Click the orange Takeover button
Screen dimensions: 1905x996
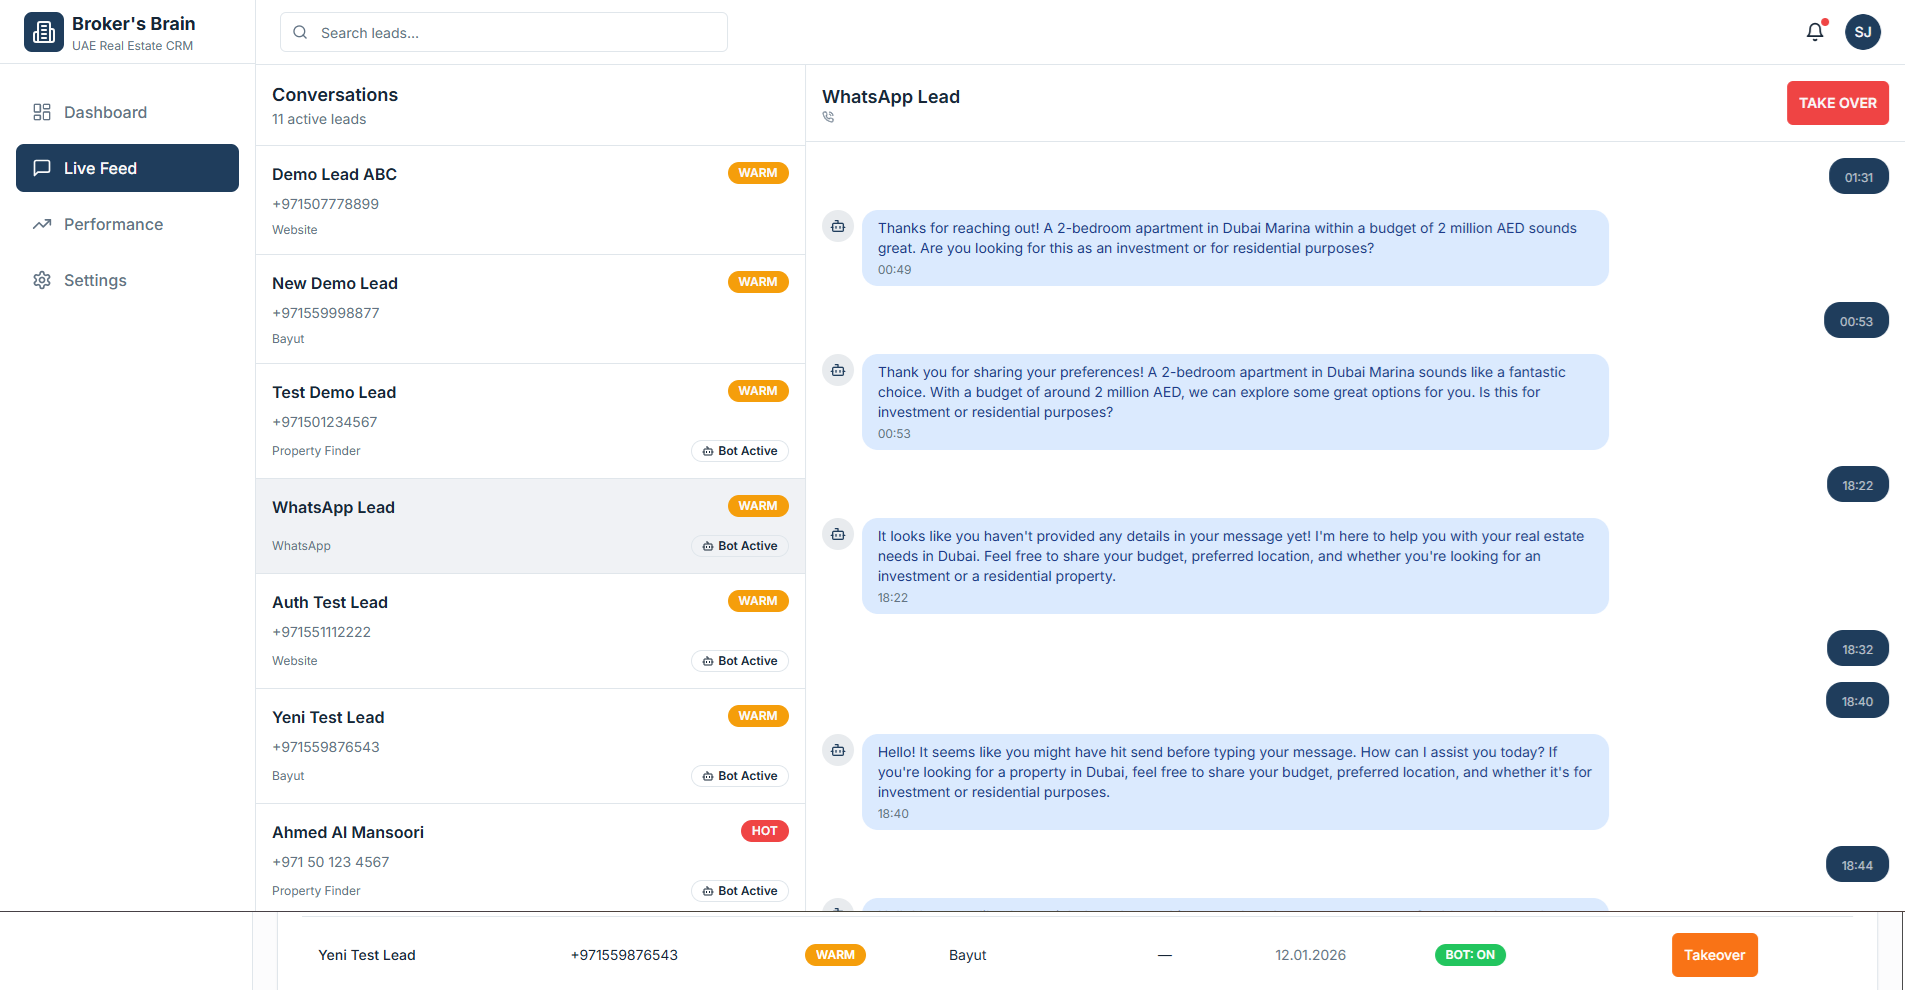pos(1714,955)
